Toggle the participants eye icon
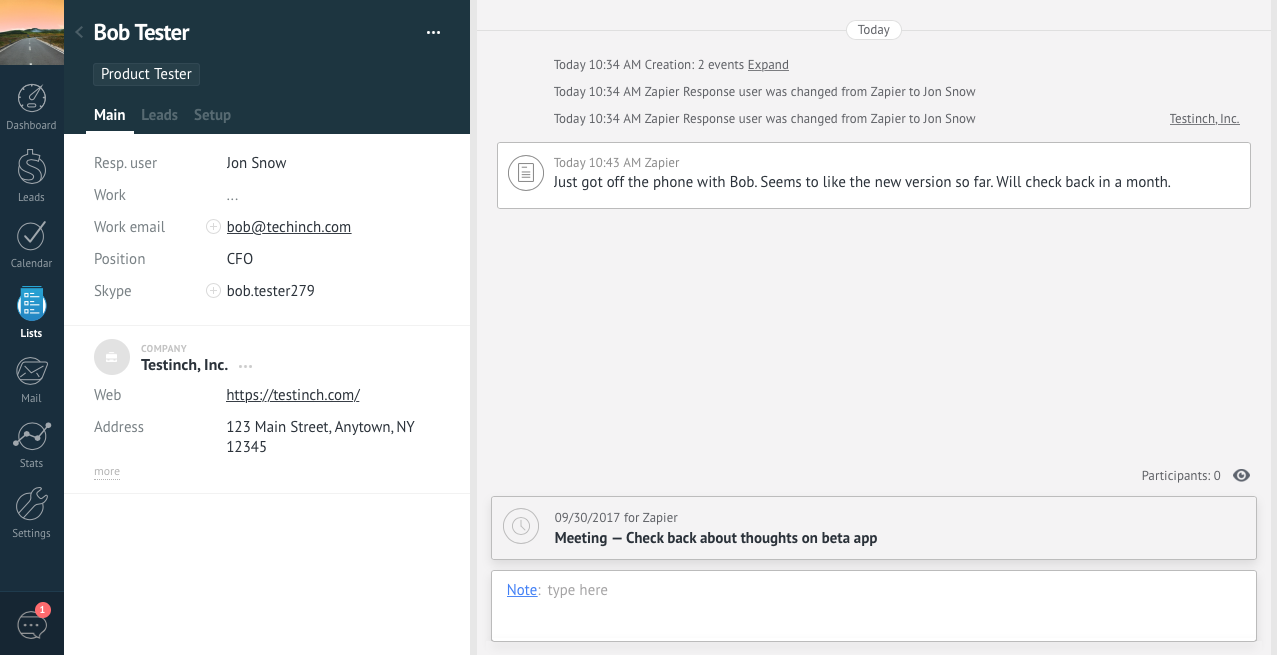Screen dimensions: 1277x655 1241,476
